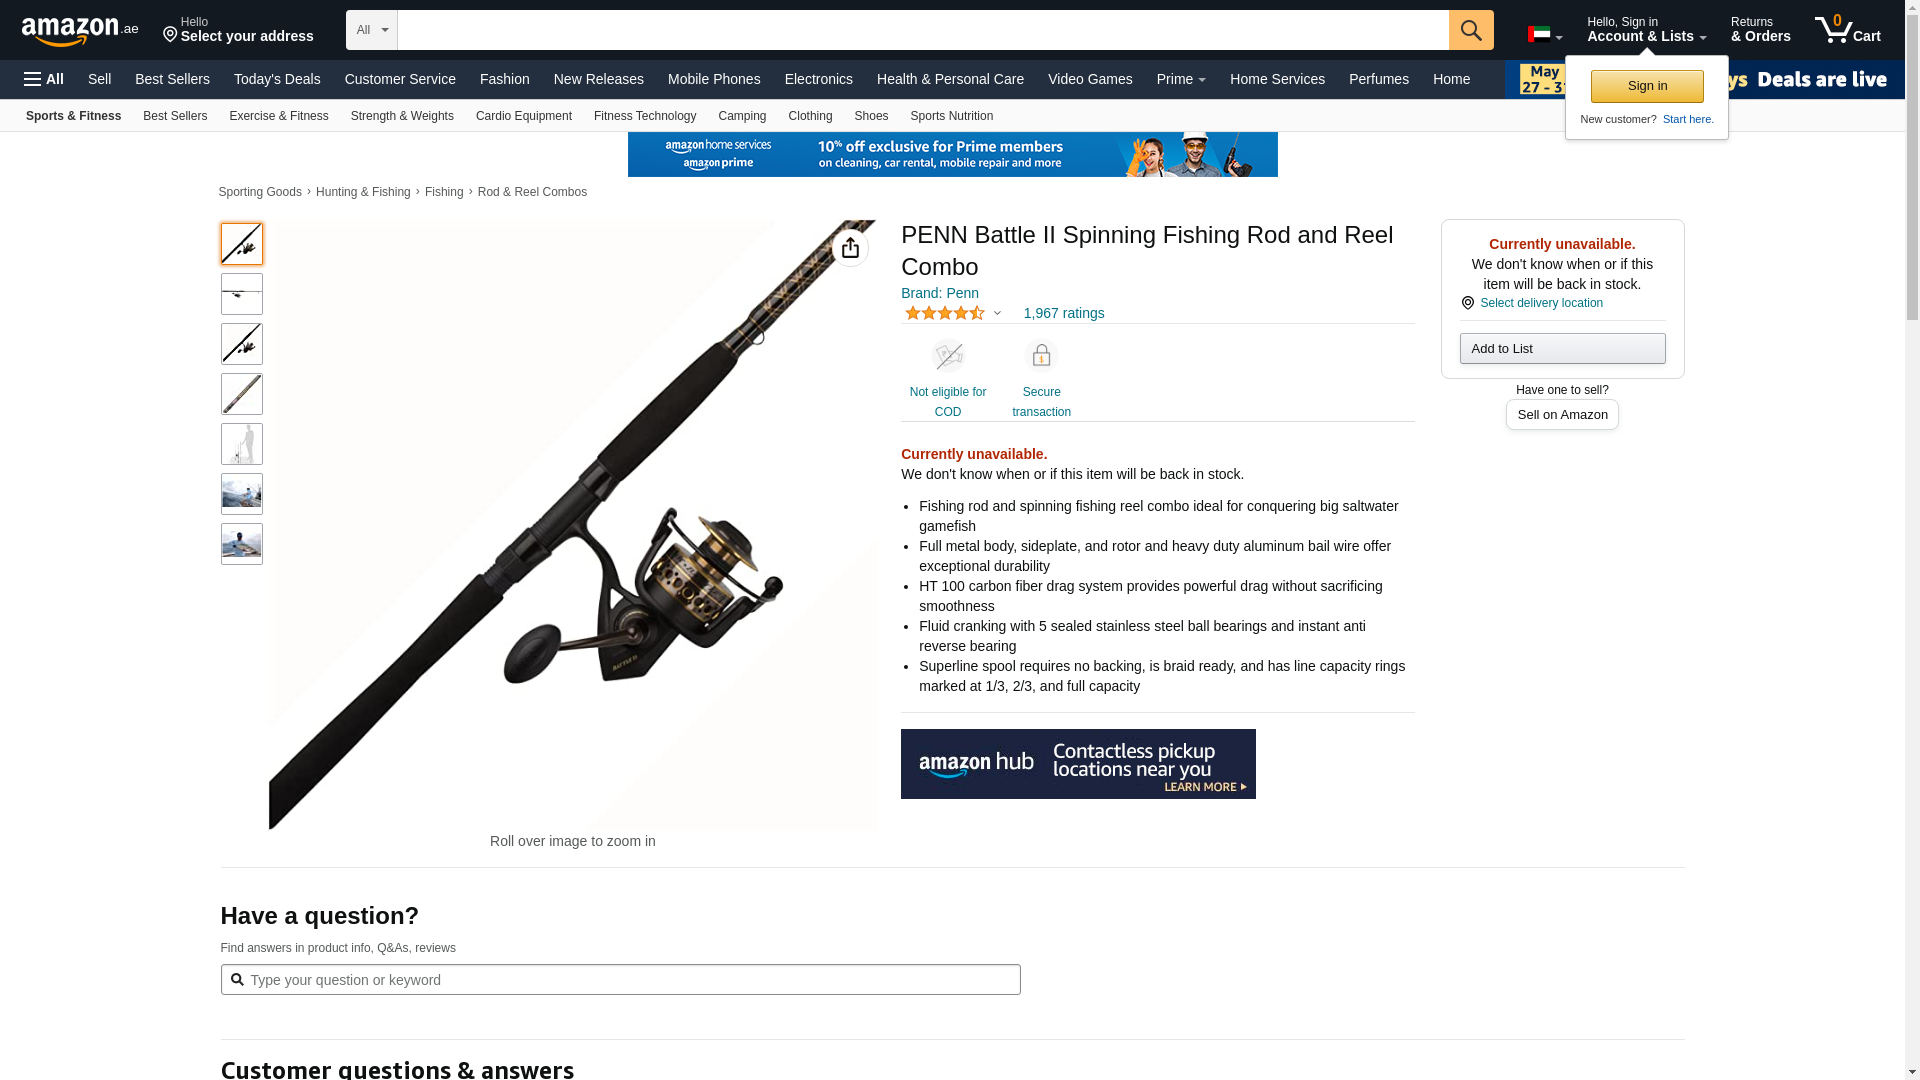1920x1080 pixels.
Task: Expand the star rating breakdown chevron
Action: (997, 313)
